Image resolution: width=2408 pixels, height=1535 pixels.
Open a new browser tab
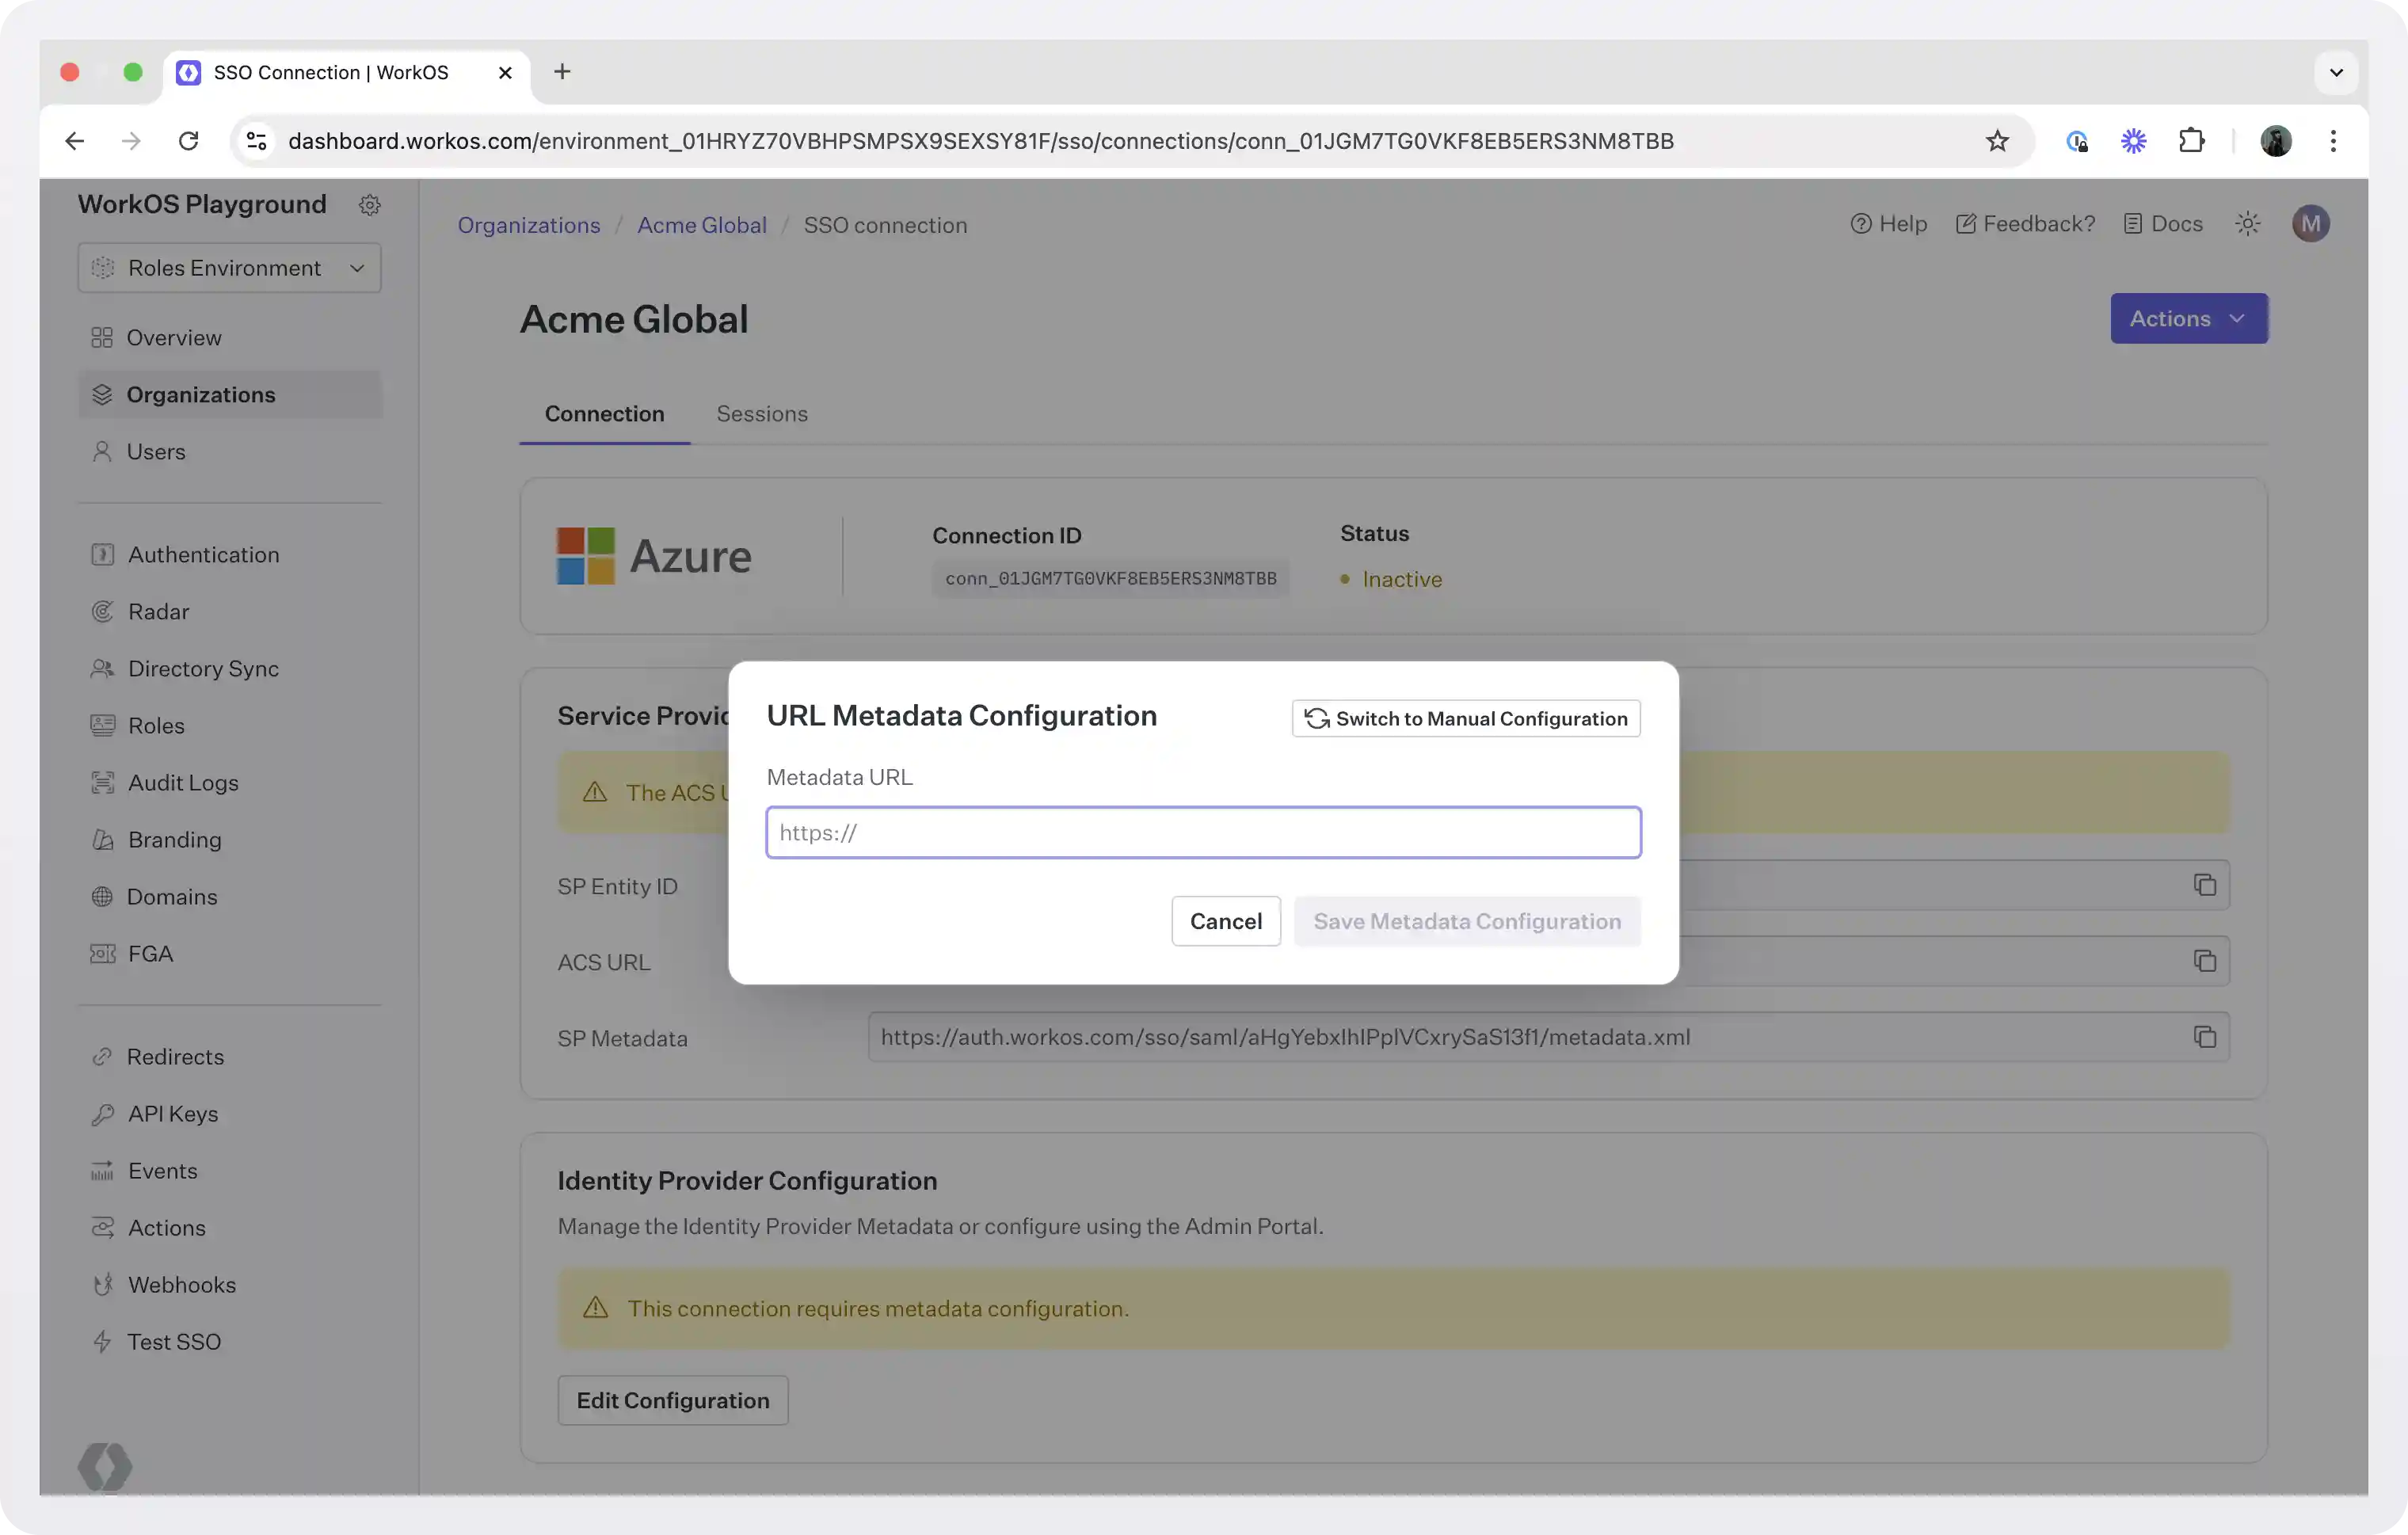tap(562, 72)
